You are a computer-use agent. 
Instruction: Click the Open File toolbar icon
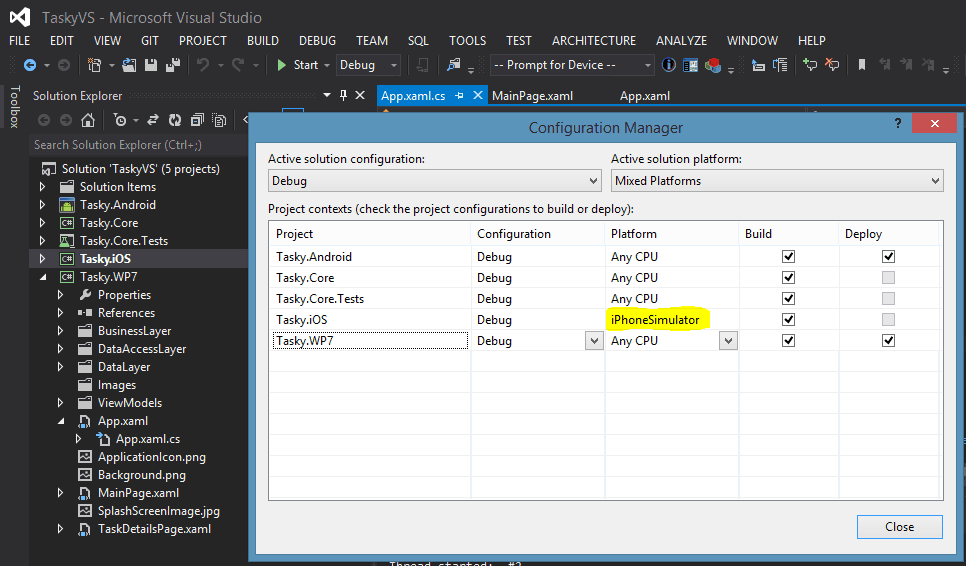click(x=129, y=65)
